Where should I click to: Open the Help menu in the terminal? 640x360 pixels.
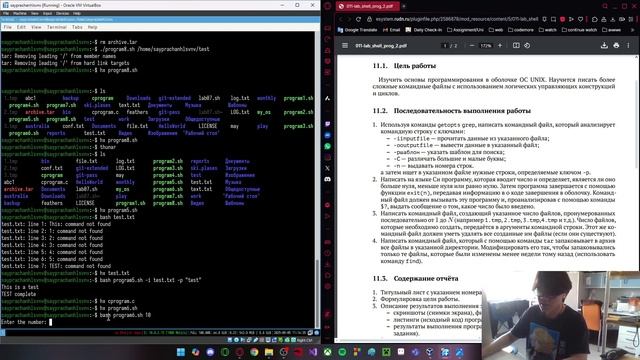[93, 27]
